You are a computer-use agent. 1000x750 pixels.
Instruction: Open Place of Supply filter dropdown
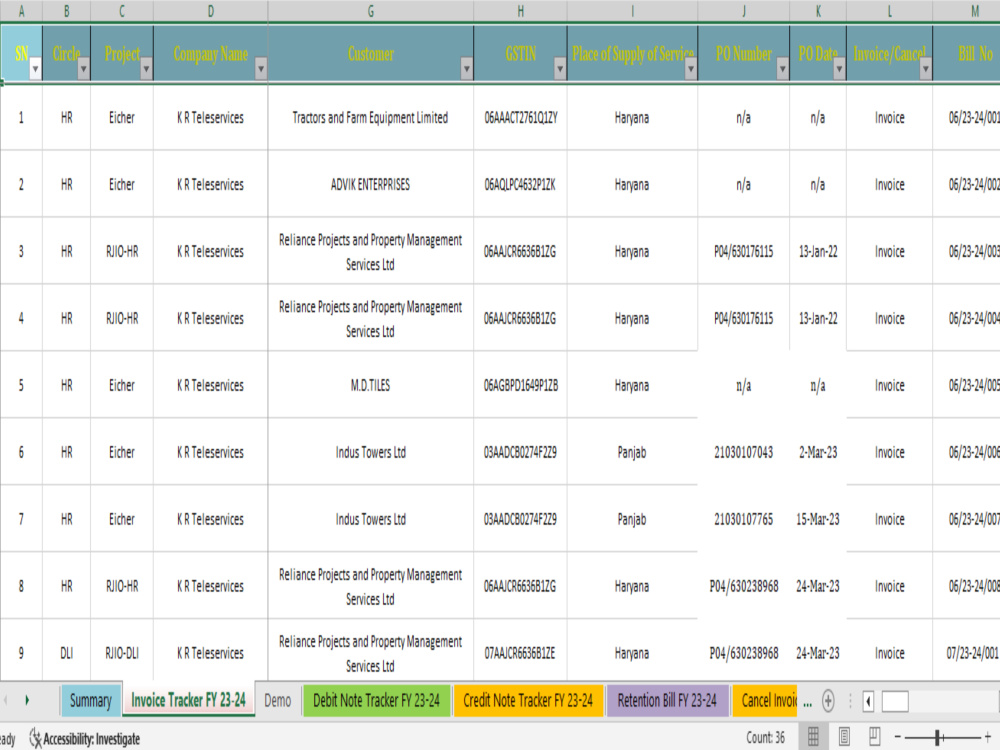coord(690,68)
